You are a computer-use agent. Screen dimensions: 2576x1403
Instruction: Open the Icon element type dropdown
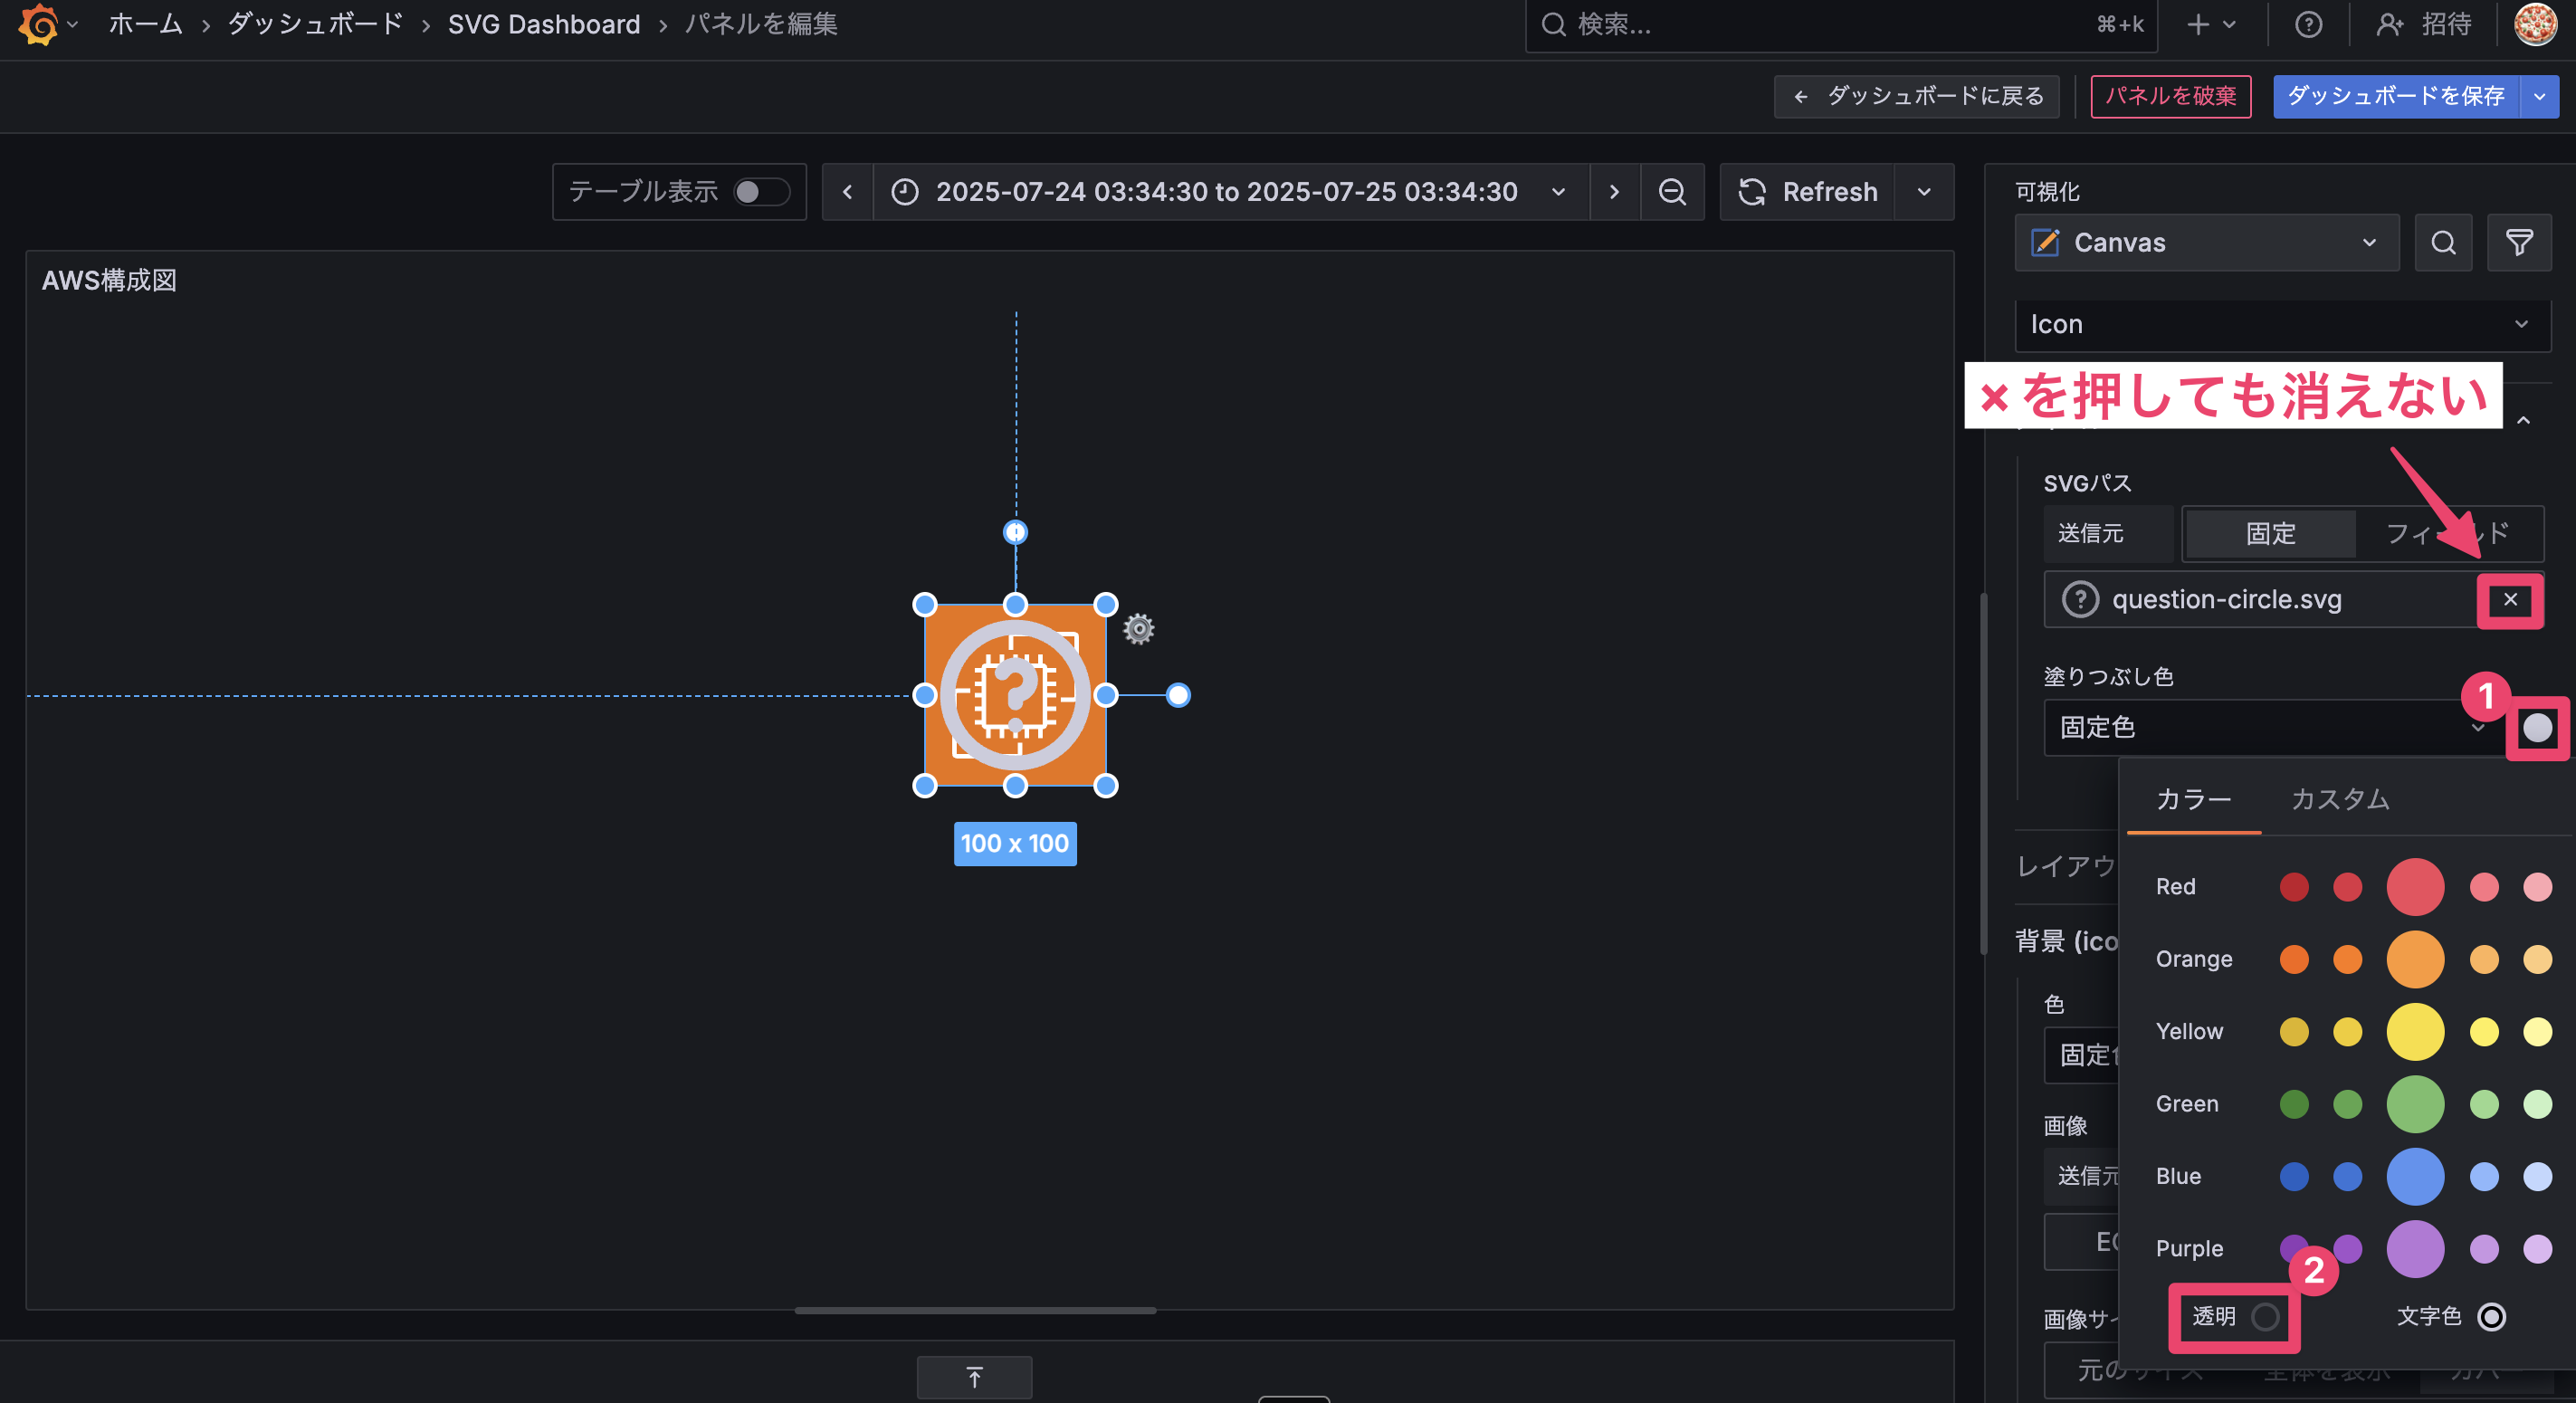coord(2282,324)
